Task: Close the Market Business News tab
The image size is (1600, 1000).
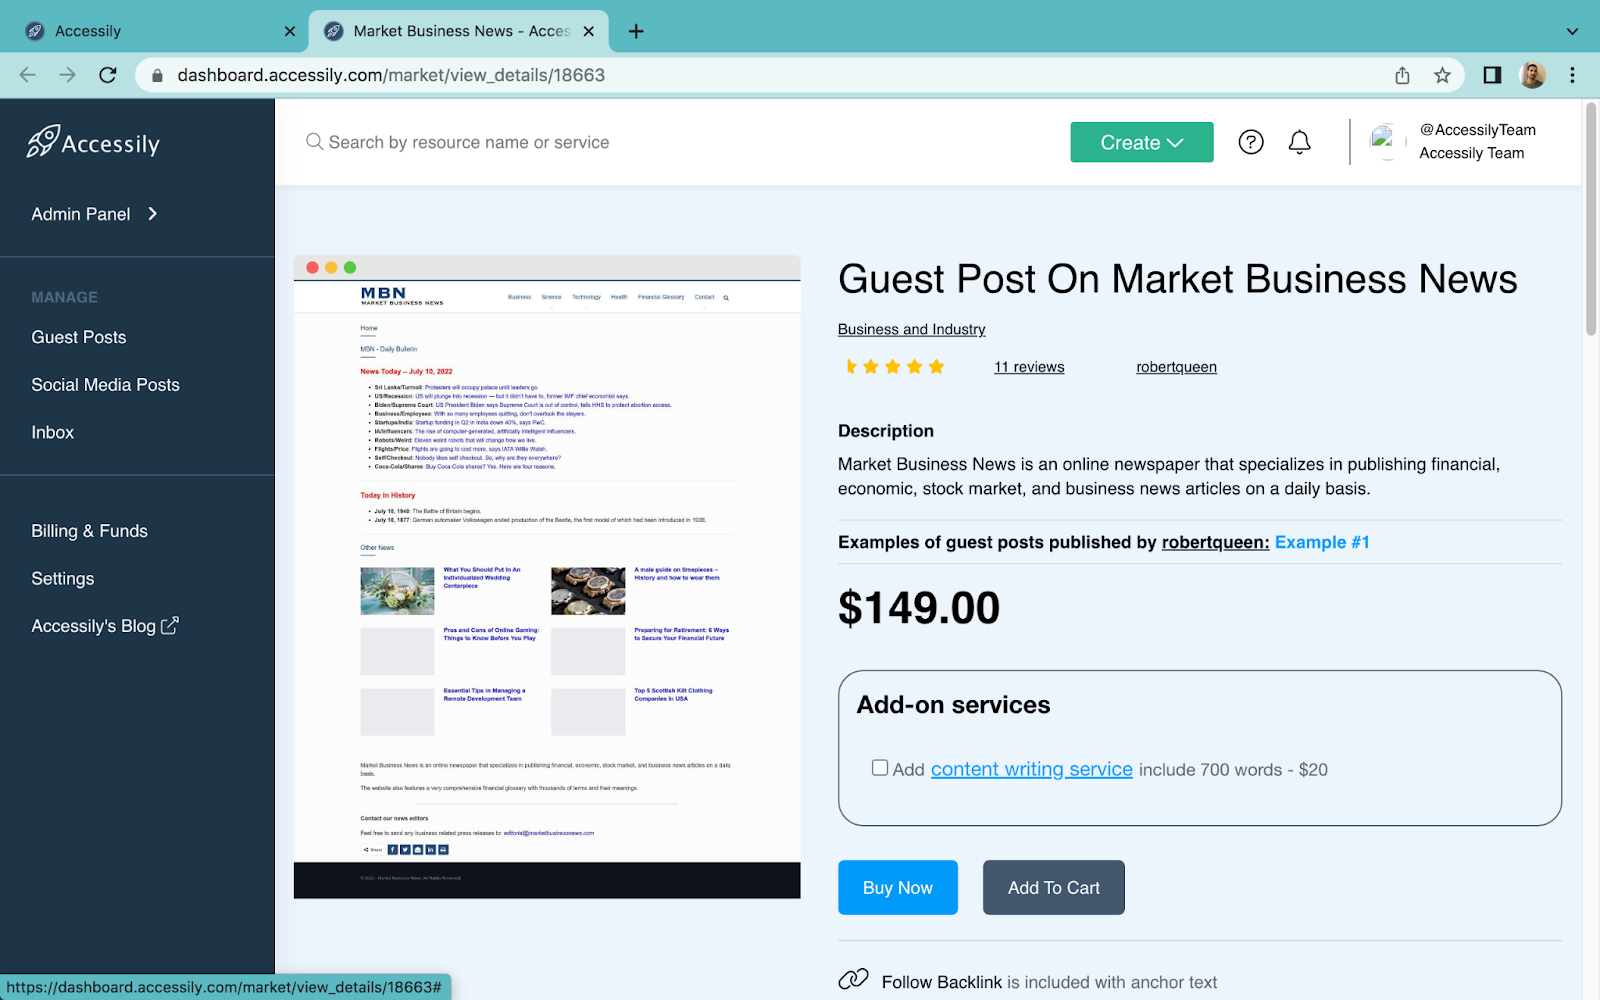Action: 589,31
